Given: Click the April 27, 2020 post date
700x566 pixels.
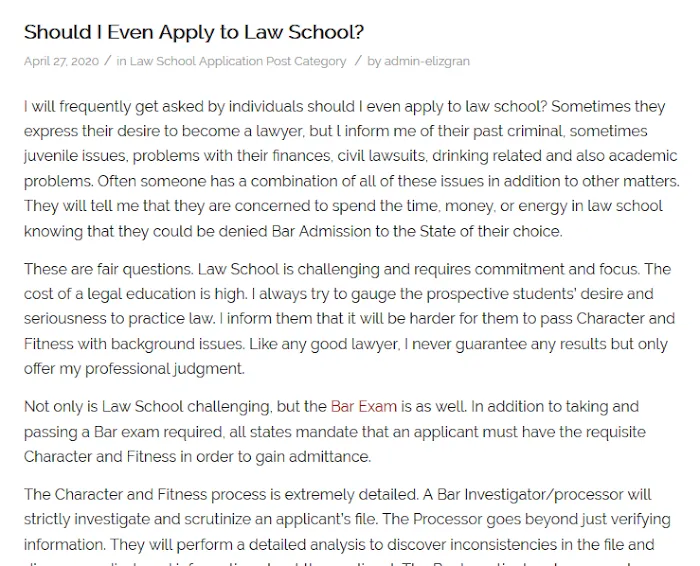Looking at the screenshot, I should (x=61, y=61).
